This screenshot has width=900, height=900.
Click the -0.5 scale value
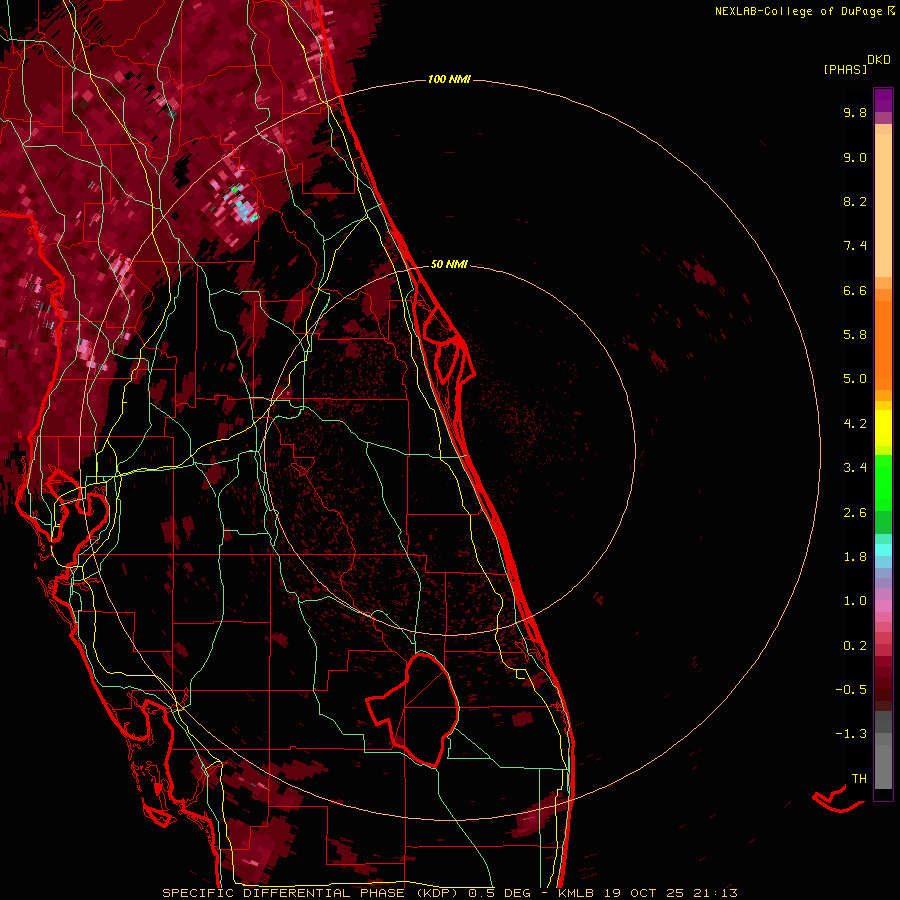851,690
